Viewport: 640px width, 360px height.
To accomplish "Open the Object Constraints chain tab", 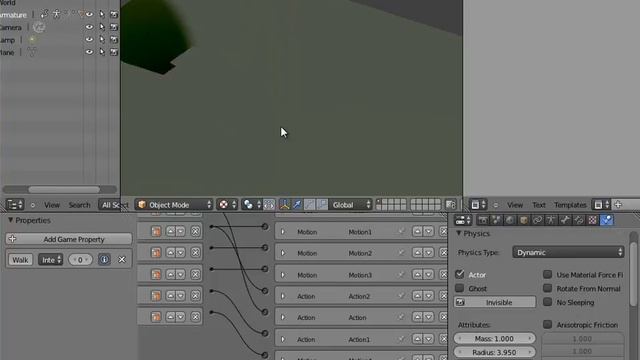I will [x=538, y=220].
